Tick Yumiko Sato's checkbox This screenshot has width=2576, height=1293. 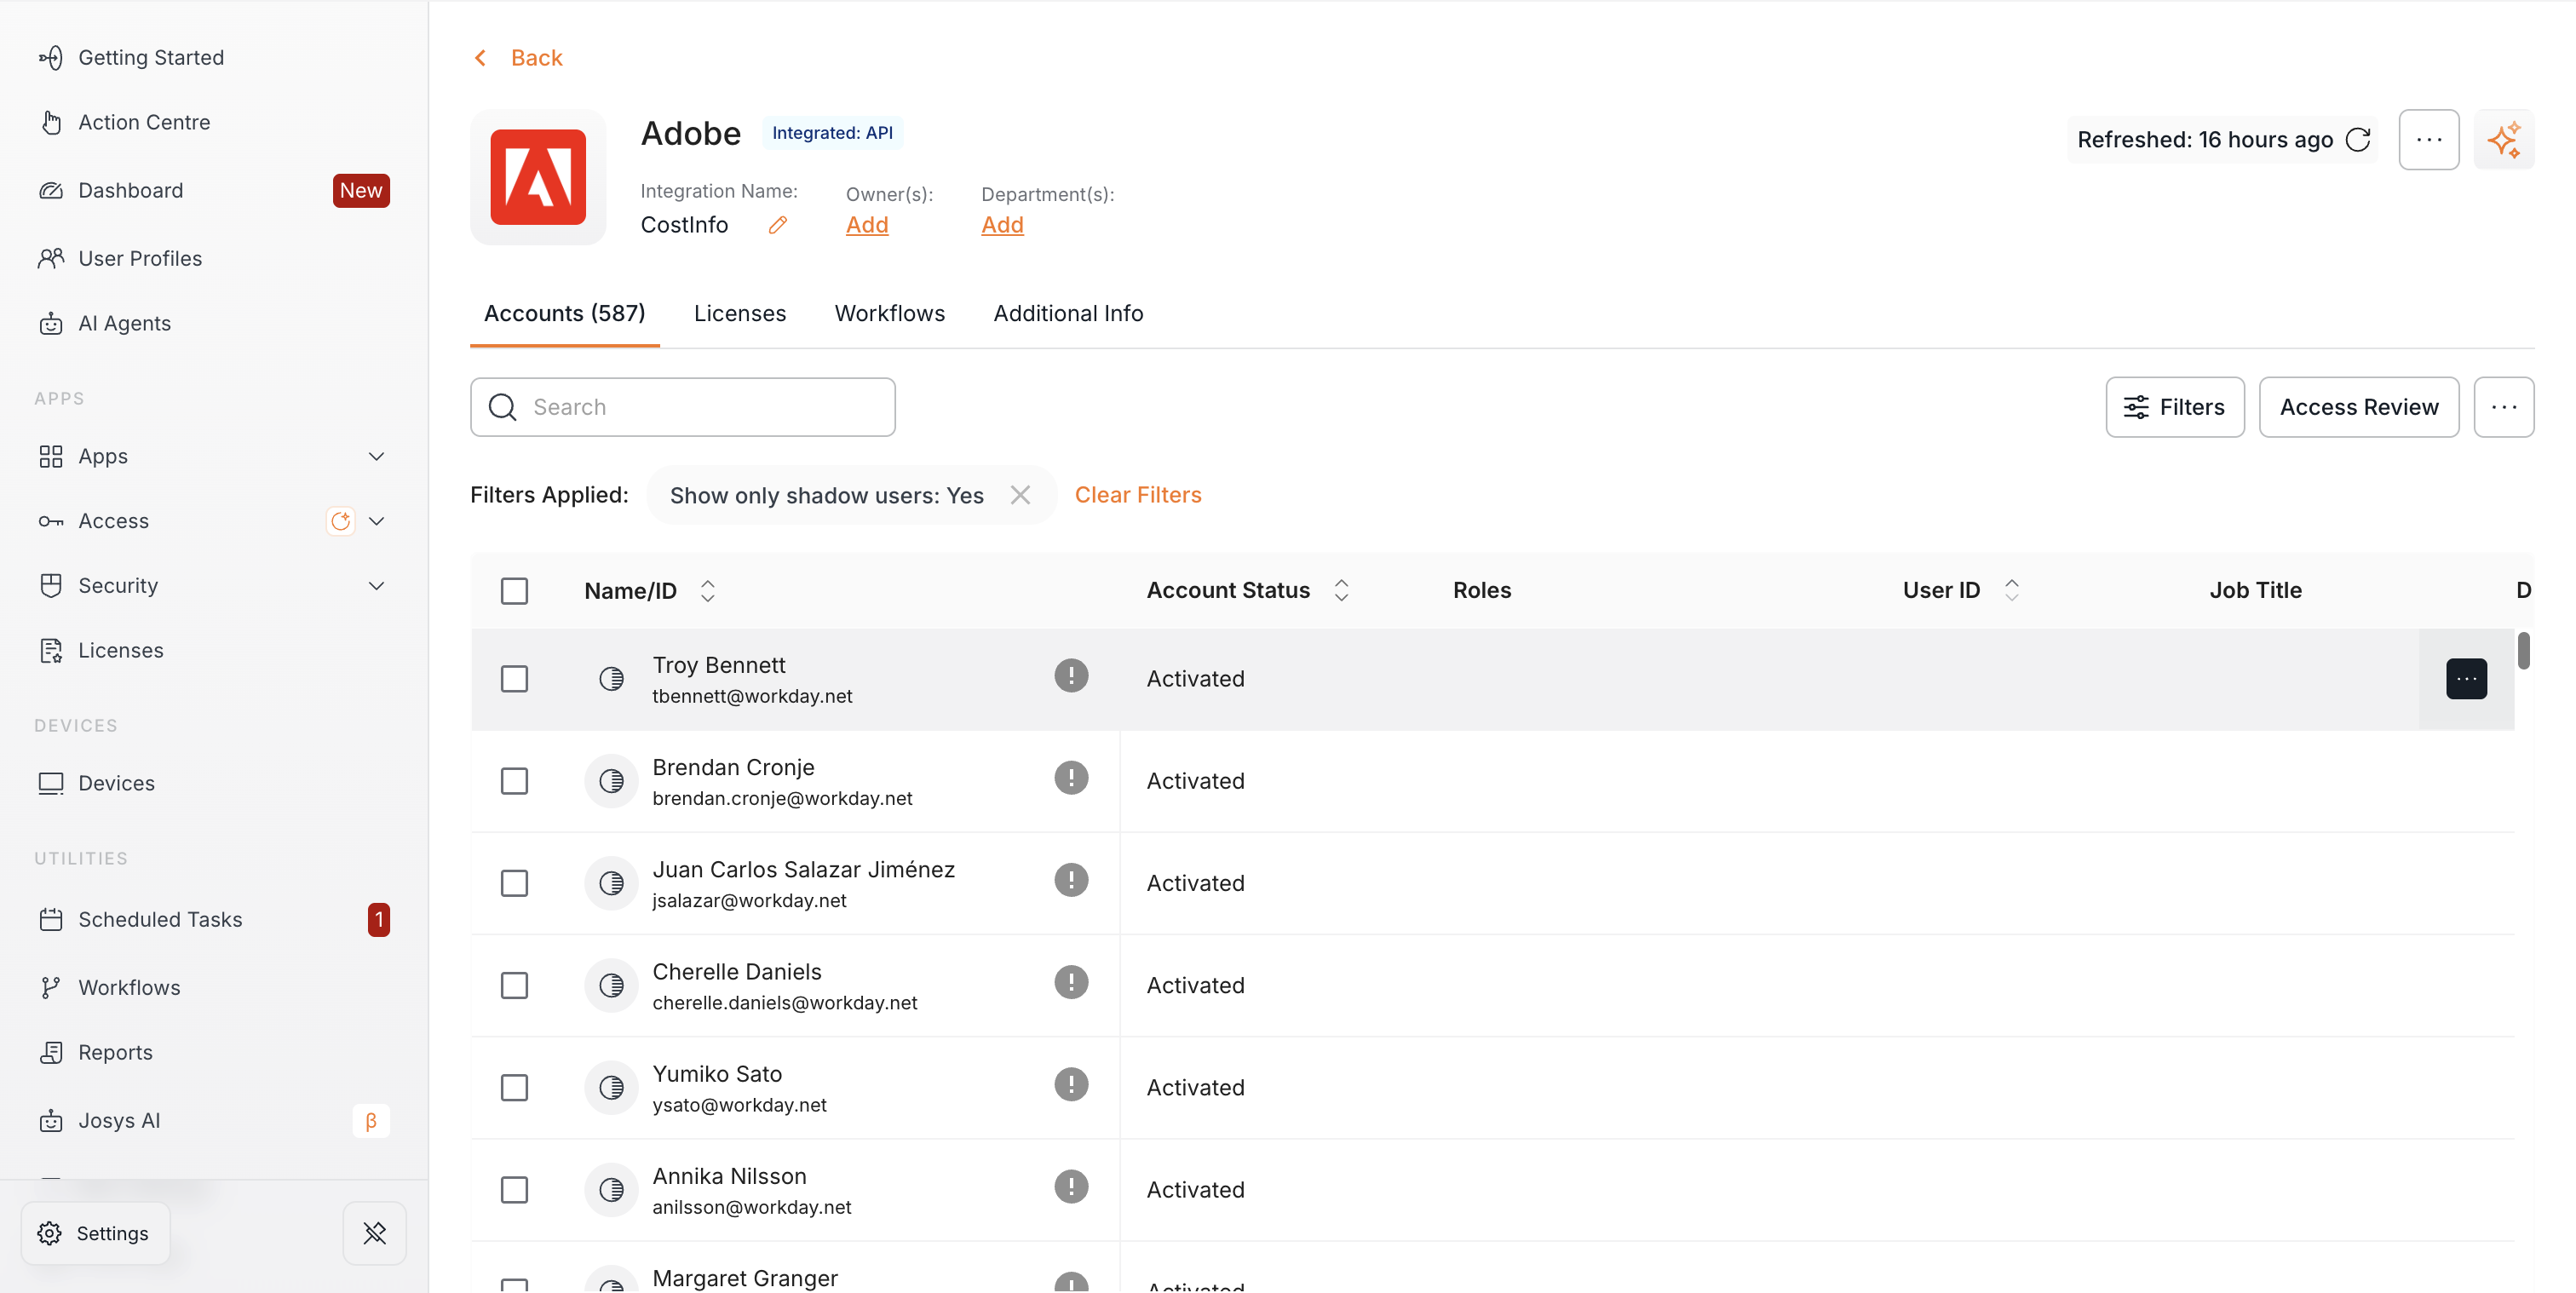click(514, 1088)
